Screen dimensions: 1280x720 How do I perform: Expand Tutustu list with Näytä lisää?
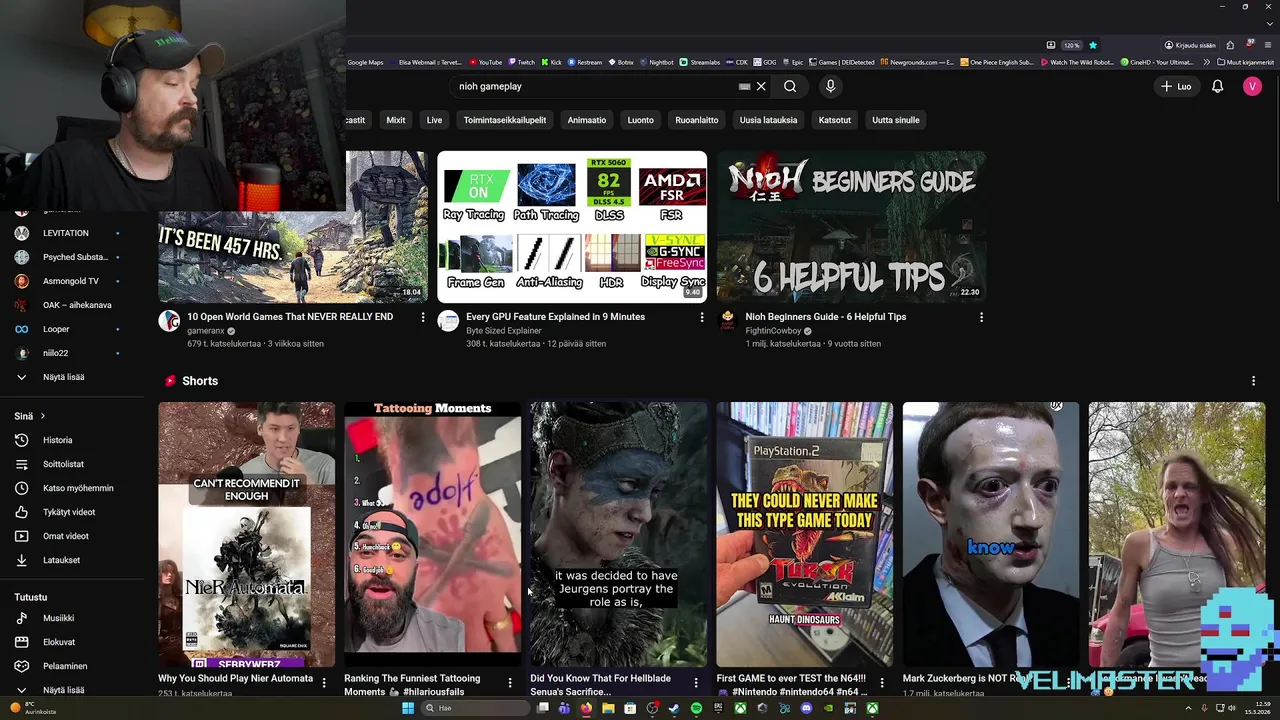[70, 690]
